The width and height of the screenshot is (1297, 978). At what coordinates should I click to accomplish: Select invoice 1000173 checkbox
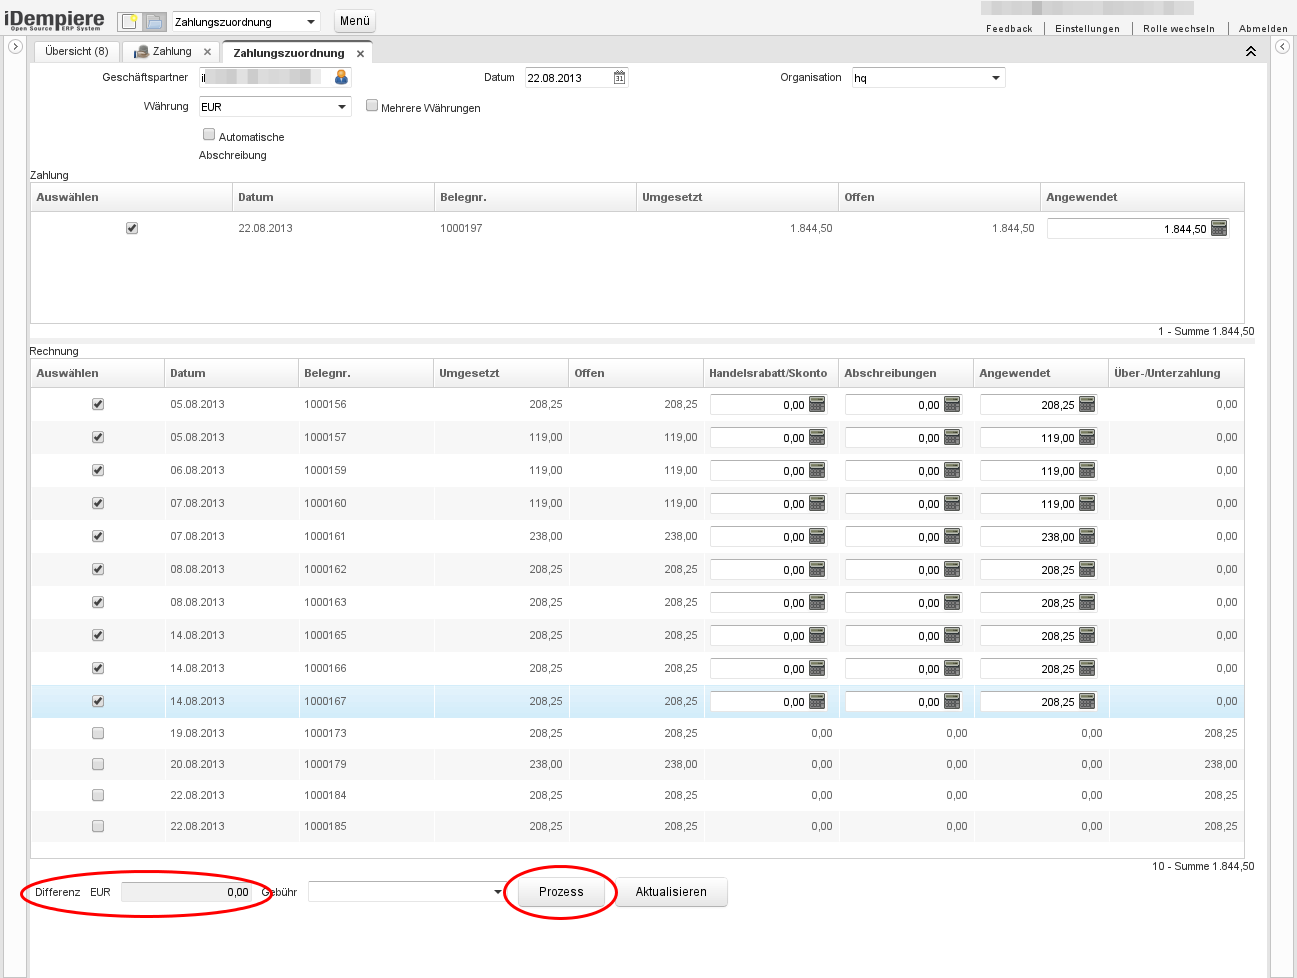pos(98,733)
